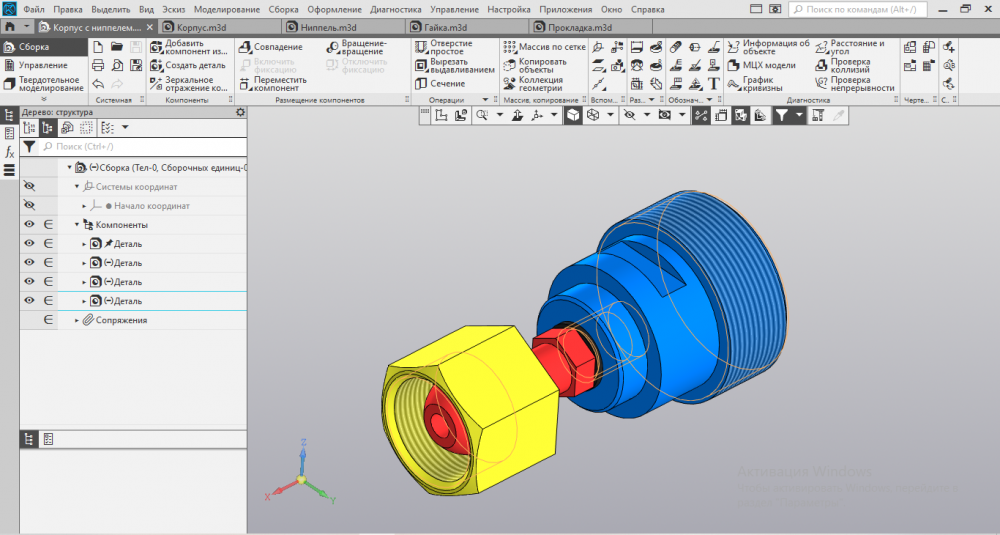The image size is (1000, 535).
Task: Hide the Компоненты group using eye icon
Action: tap(28, 225)
